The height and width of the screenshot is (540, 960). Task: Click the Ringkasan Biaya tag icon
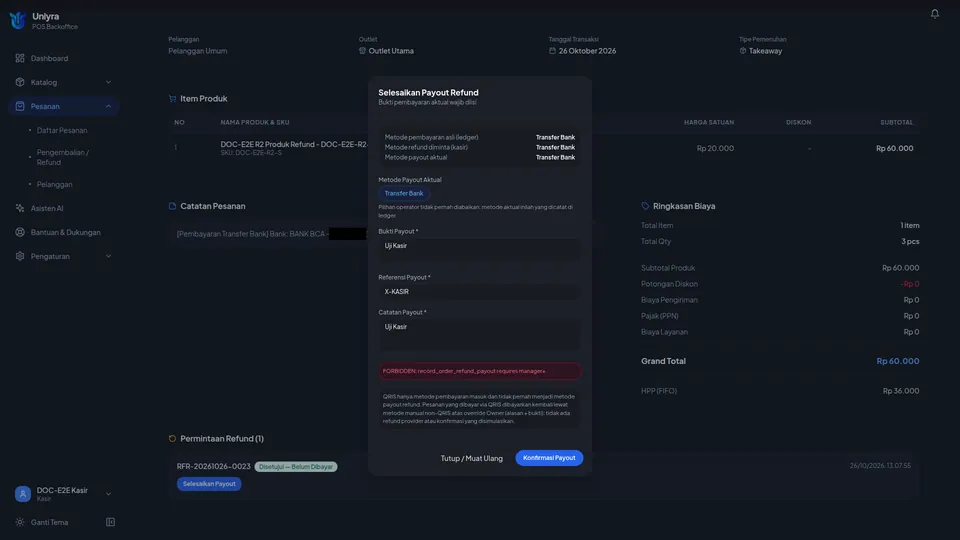click(x=645, y=206)
